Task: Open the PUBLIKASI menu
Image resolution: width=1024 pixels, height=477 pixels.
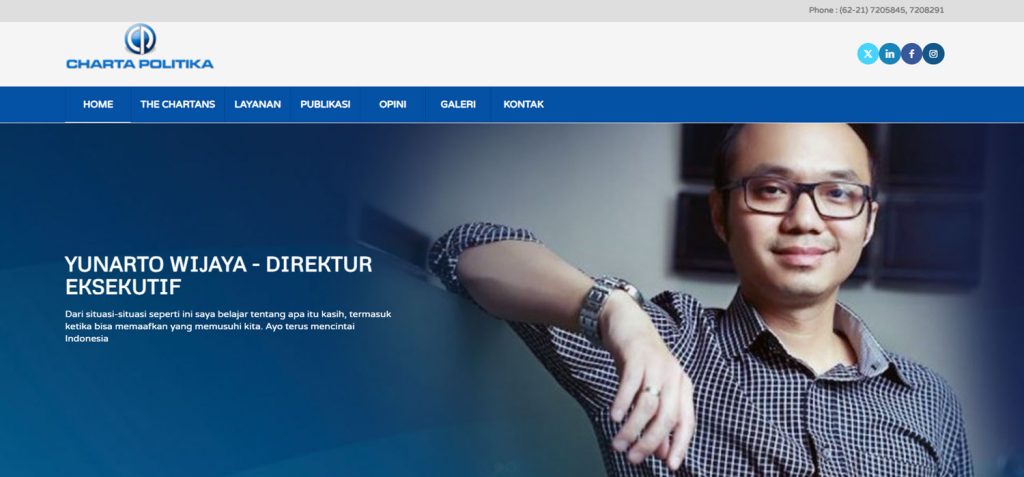Action: [325, 105]
